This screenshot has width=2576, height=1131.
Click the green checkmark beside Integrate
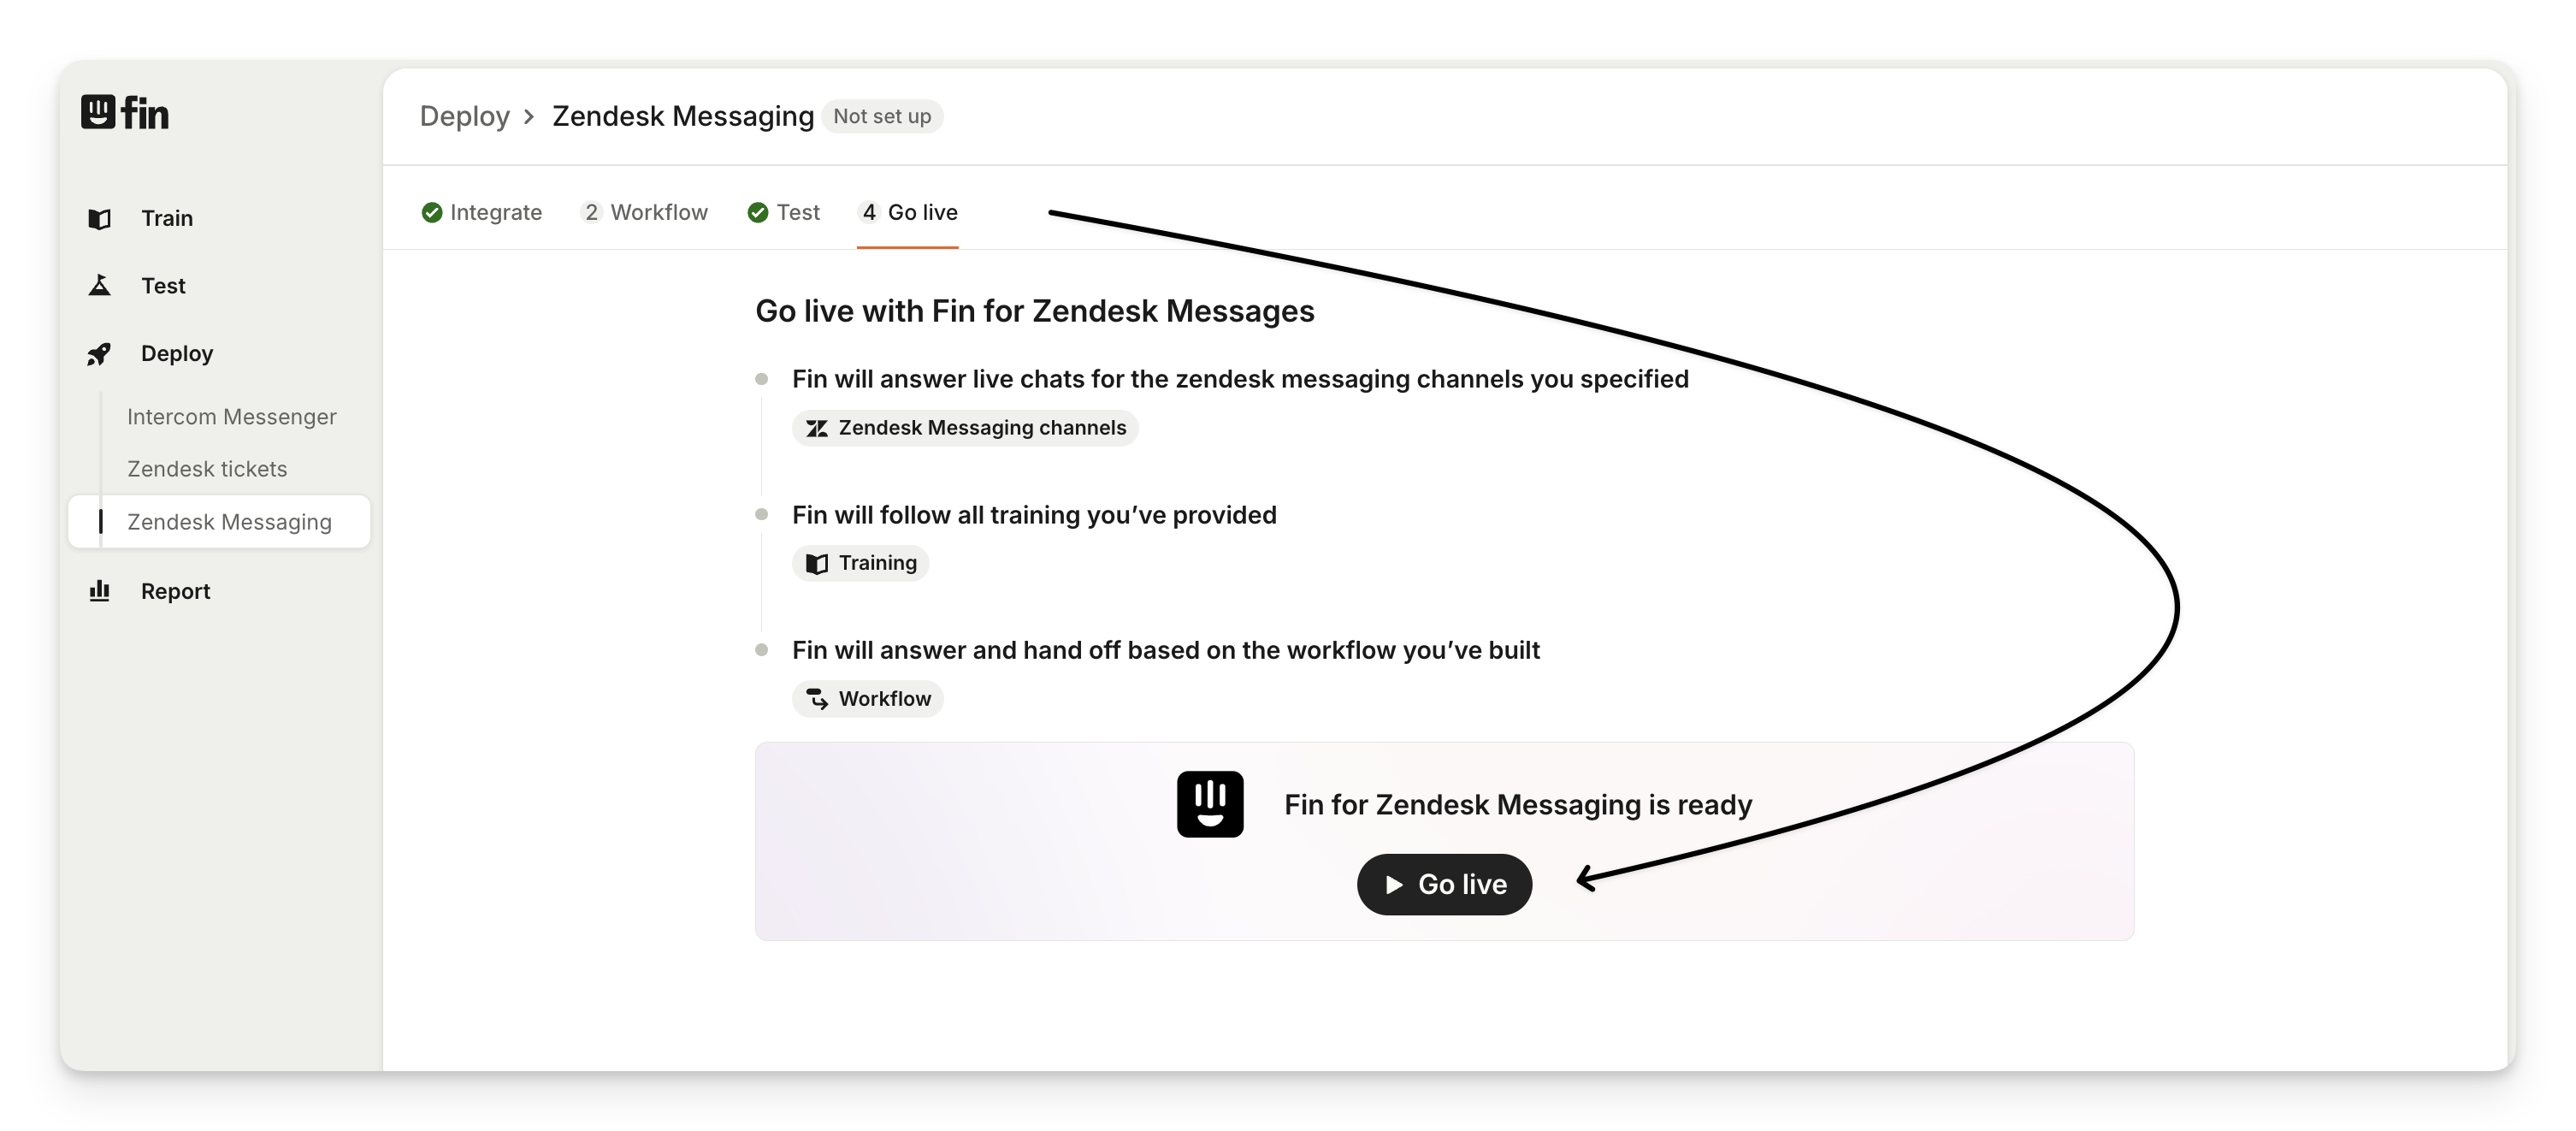pos(432,213)
